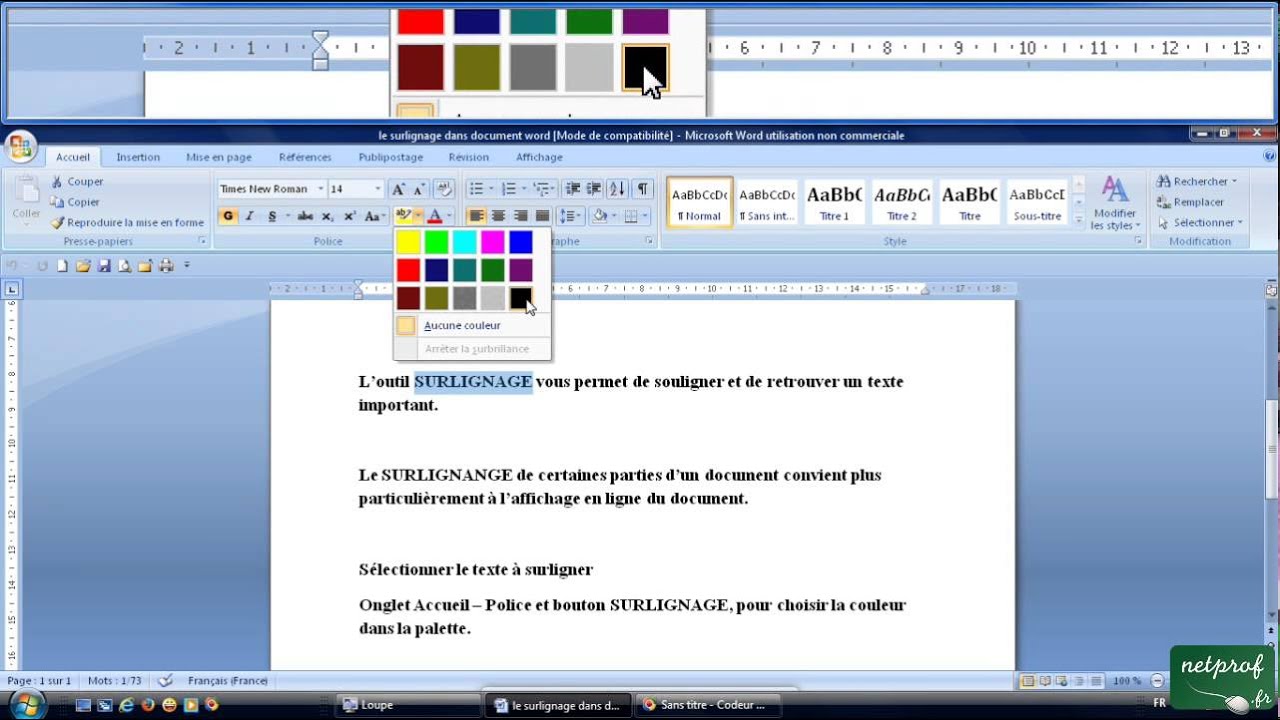This screenshot has width=1280, height=720.
Task: Click the multilevel list icon
Action: pyautogui.click(x=541, y=189)
